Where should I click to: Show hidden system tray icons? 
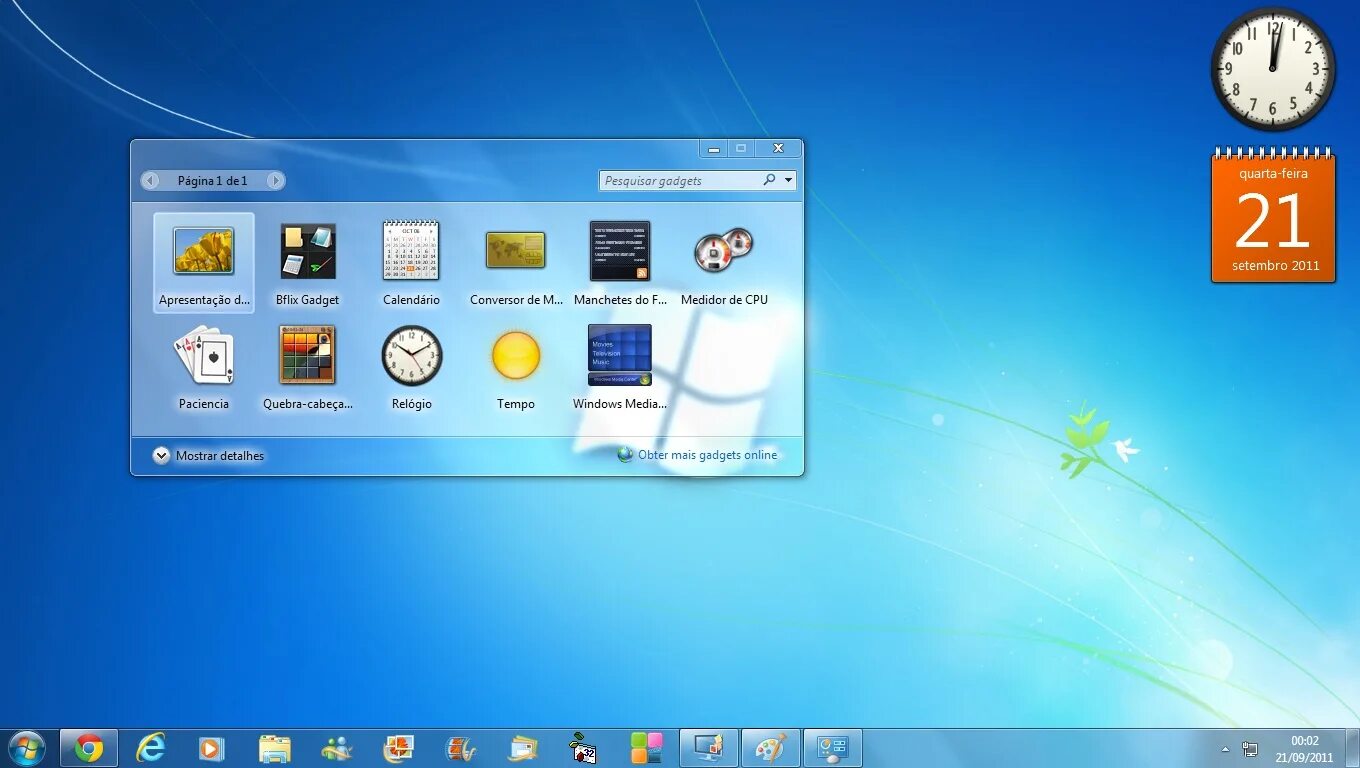tap(1225, 749)
